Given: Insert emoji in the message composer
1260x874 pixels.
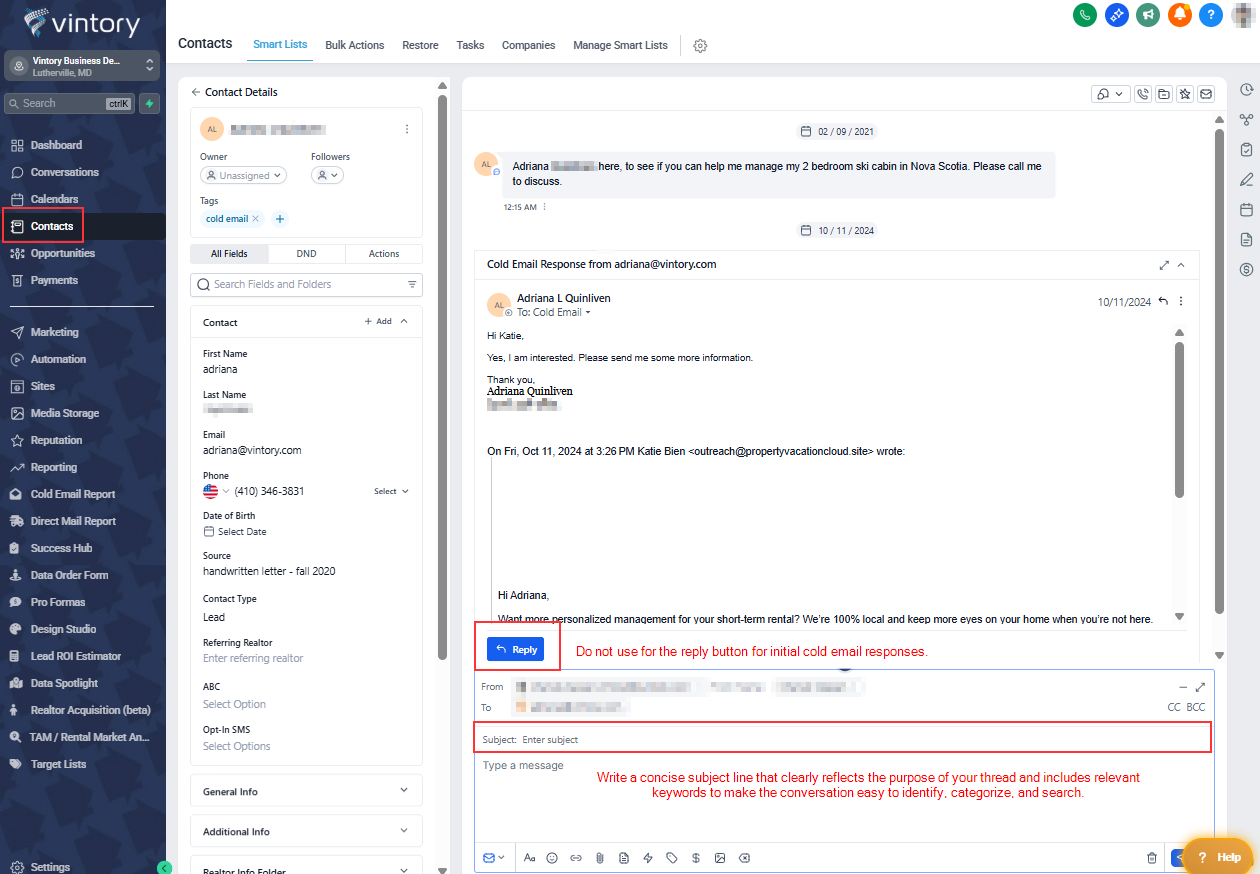Looking at the screenshot, I should coord(552,858).
